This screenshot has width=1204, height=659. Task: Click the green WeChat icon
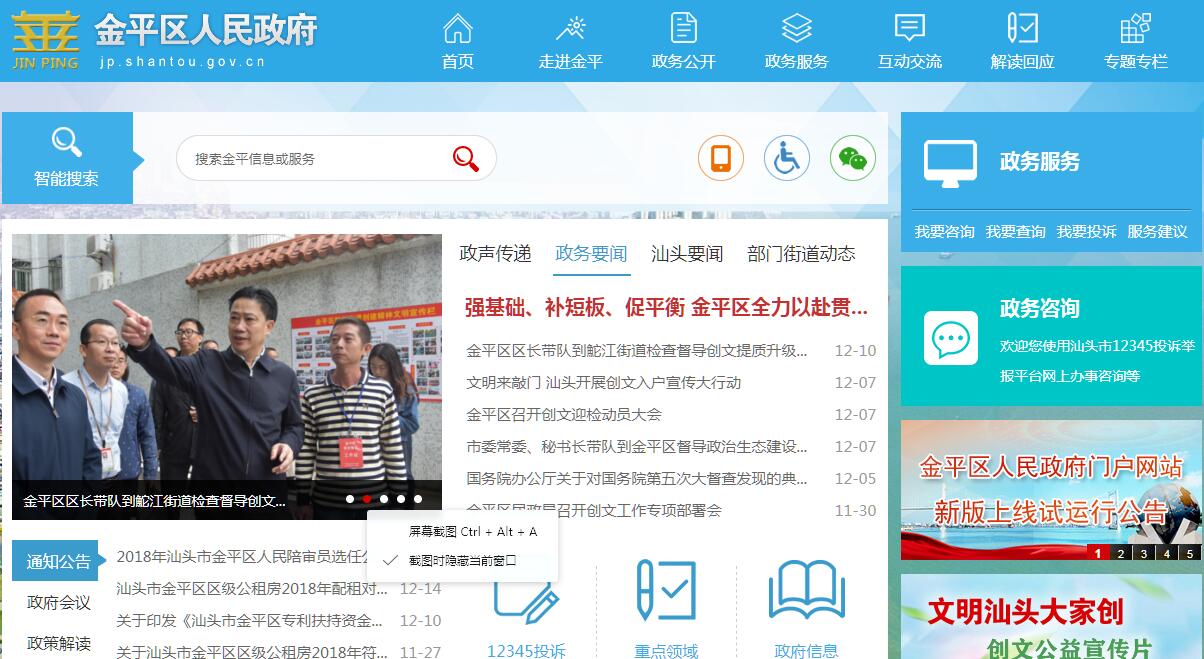pos(852,158)
